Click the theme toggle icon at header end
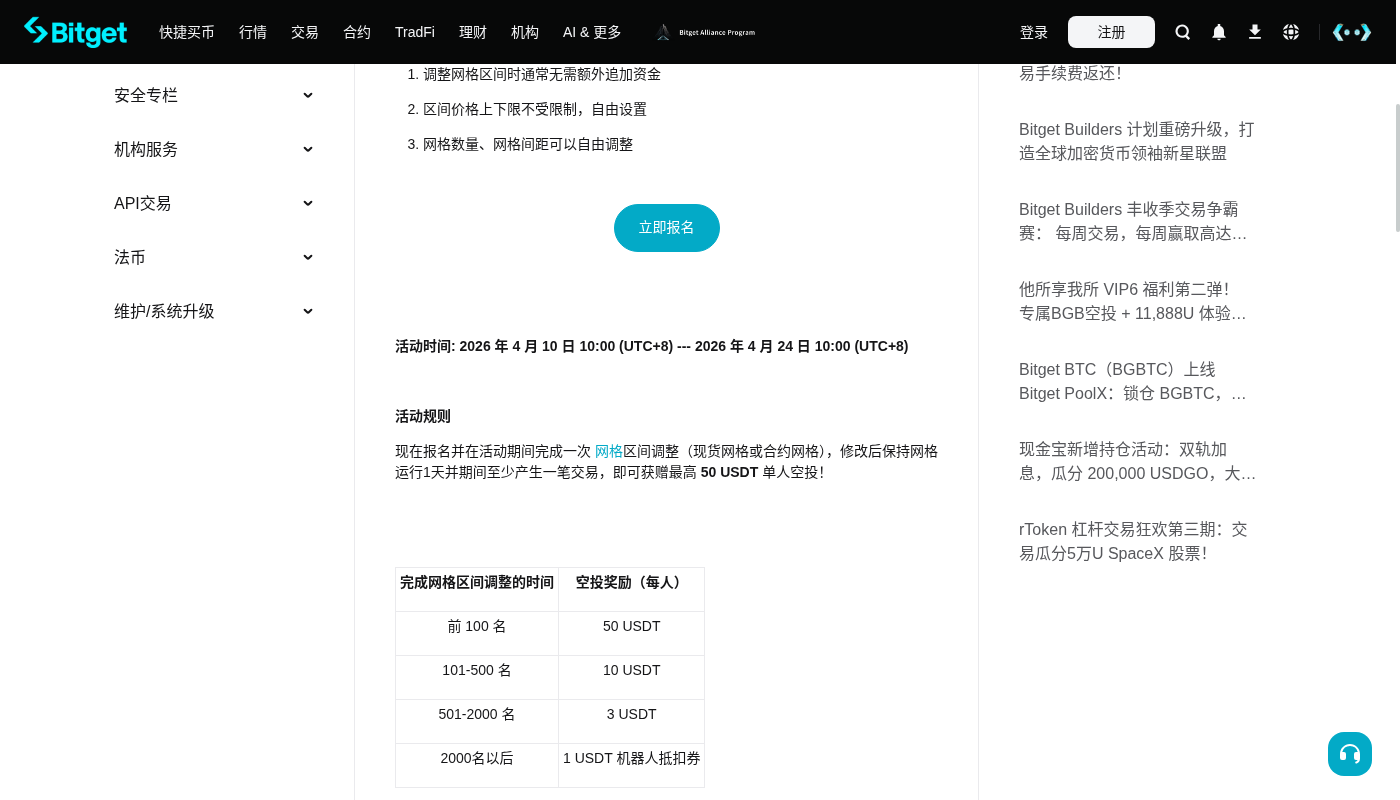 [1352, 32]
